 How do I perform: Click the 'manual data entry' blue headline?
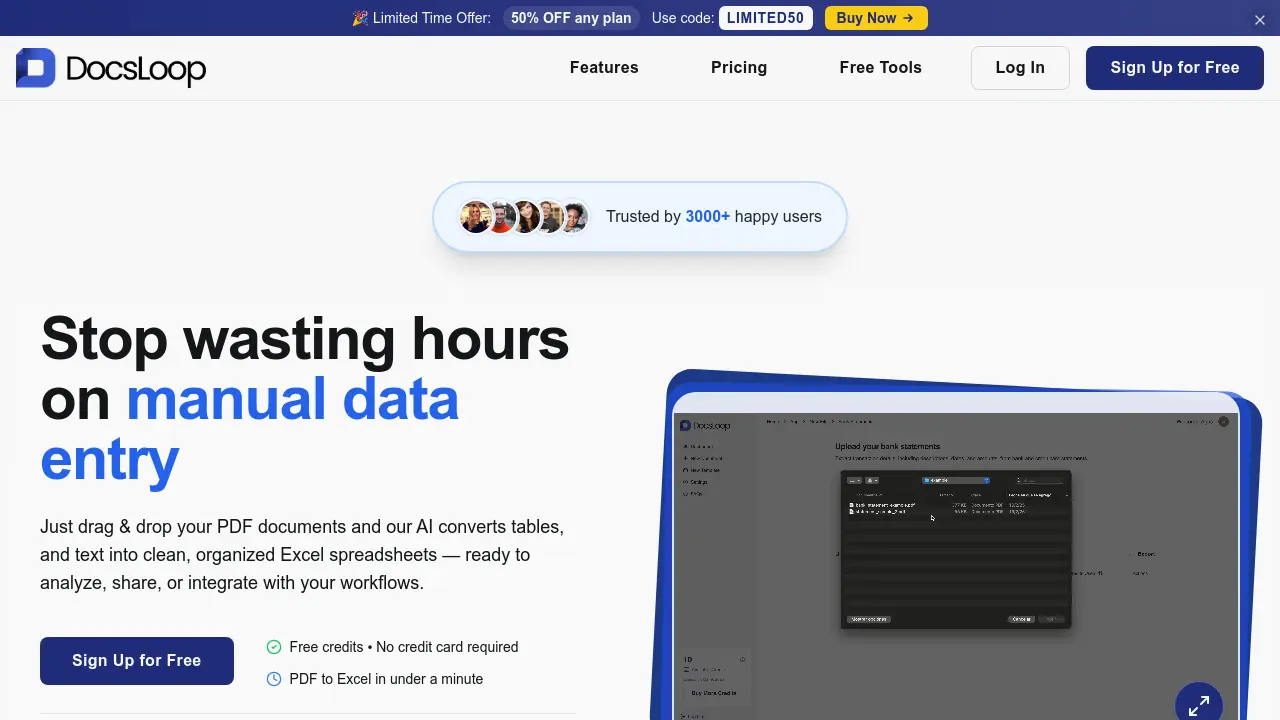pos(250,429)
